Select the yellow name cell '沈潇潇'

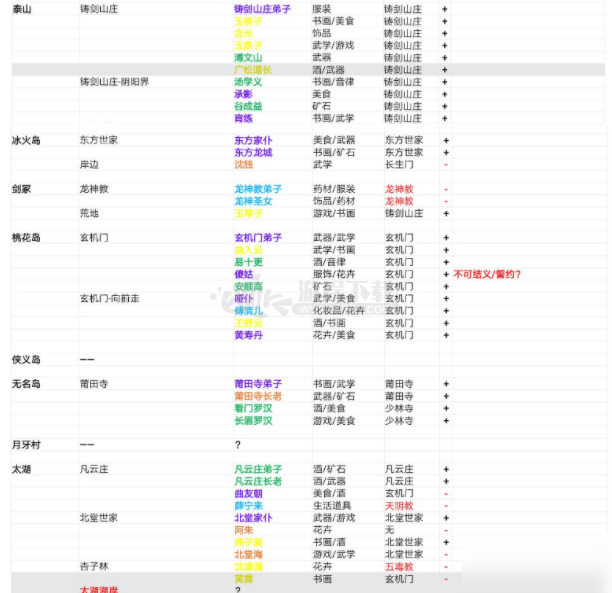coord(248,566)
